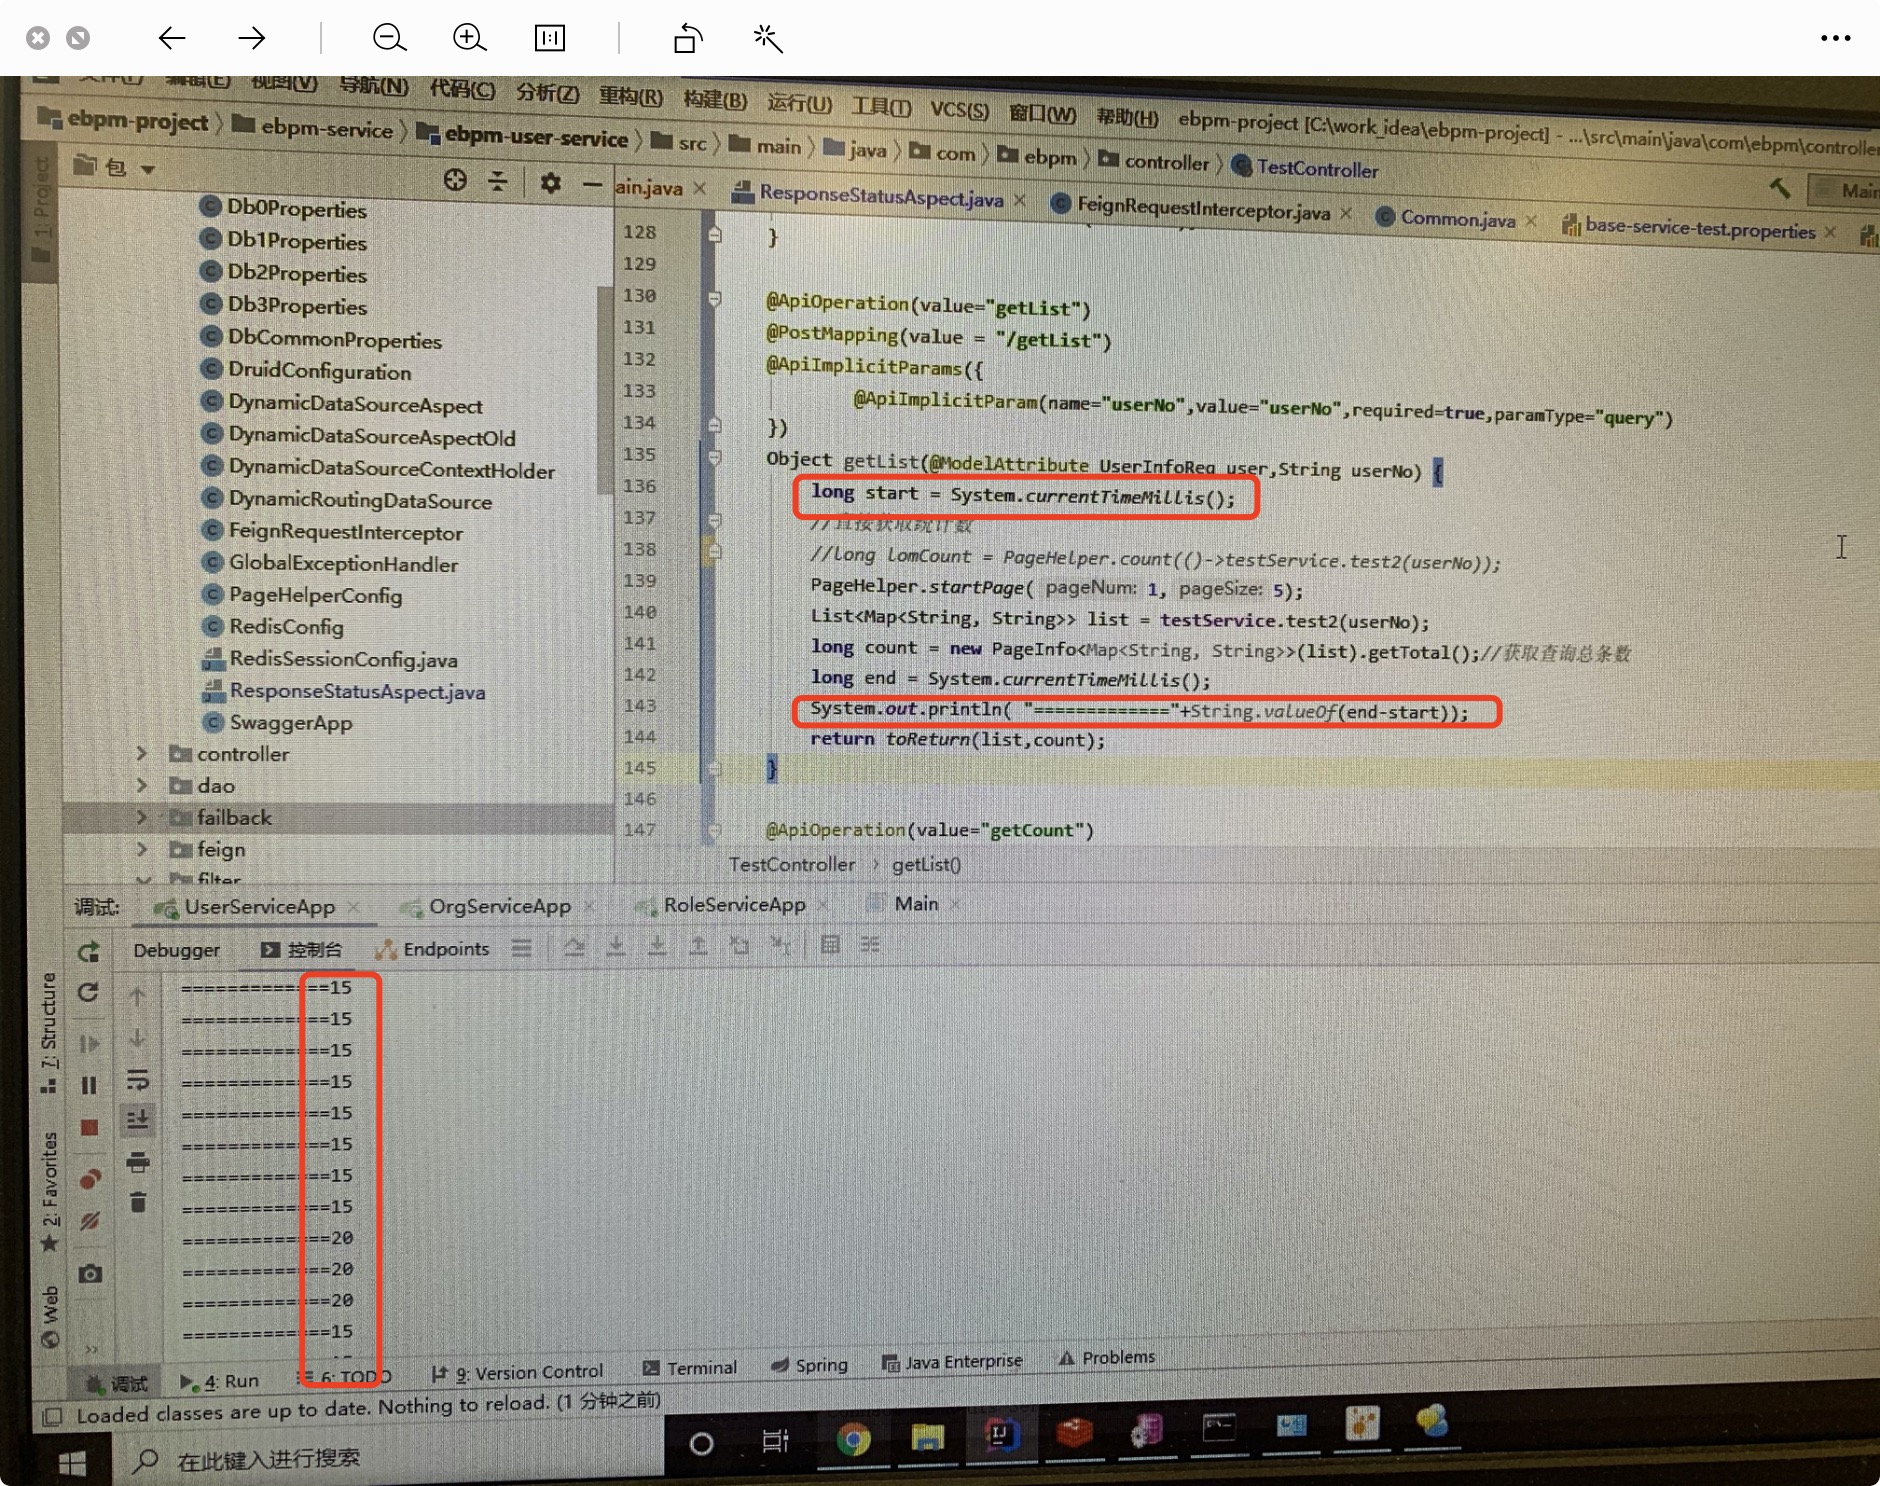Rotate the image
This screenshot has height=1486, width=1880.
pos(688,38)
